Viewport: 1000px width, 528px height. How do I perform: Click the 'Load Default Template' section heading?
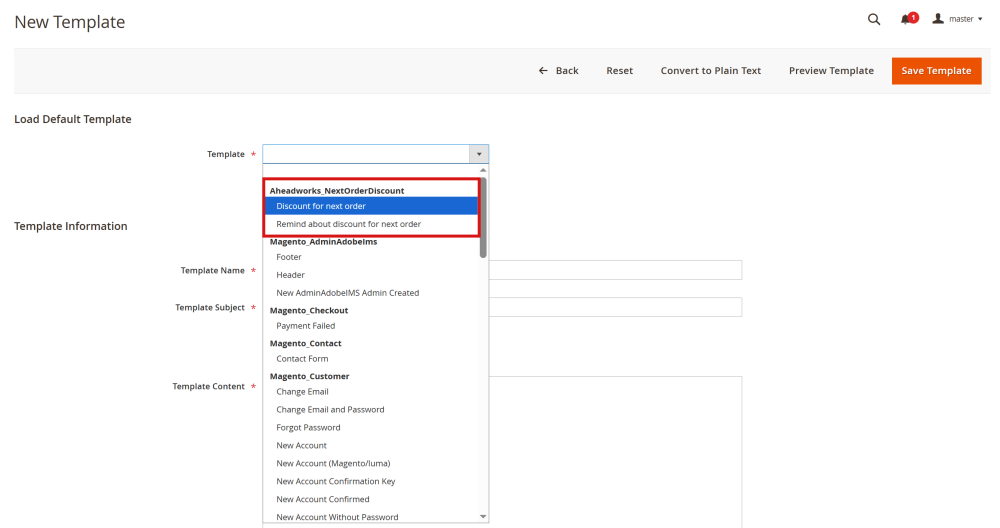(73, 119)
